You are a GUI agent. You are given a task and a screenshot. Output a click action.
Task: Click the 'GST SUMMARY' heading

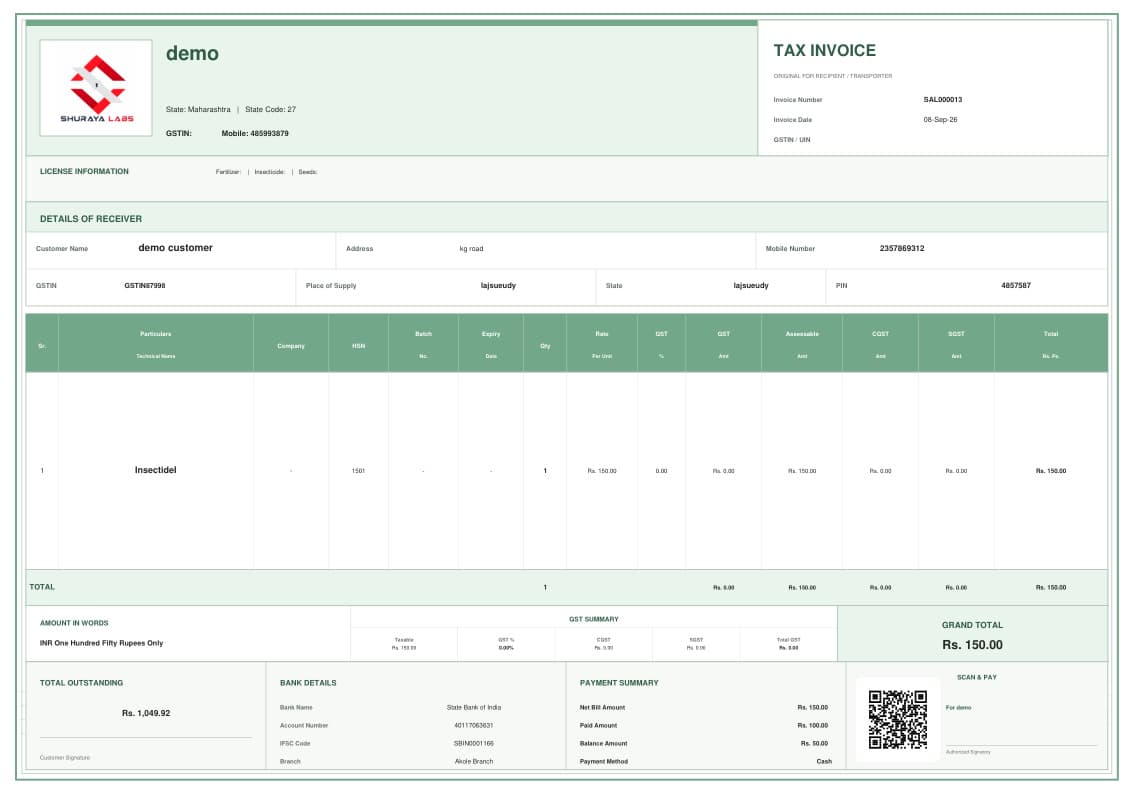593,620
